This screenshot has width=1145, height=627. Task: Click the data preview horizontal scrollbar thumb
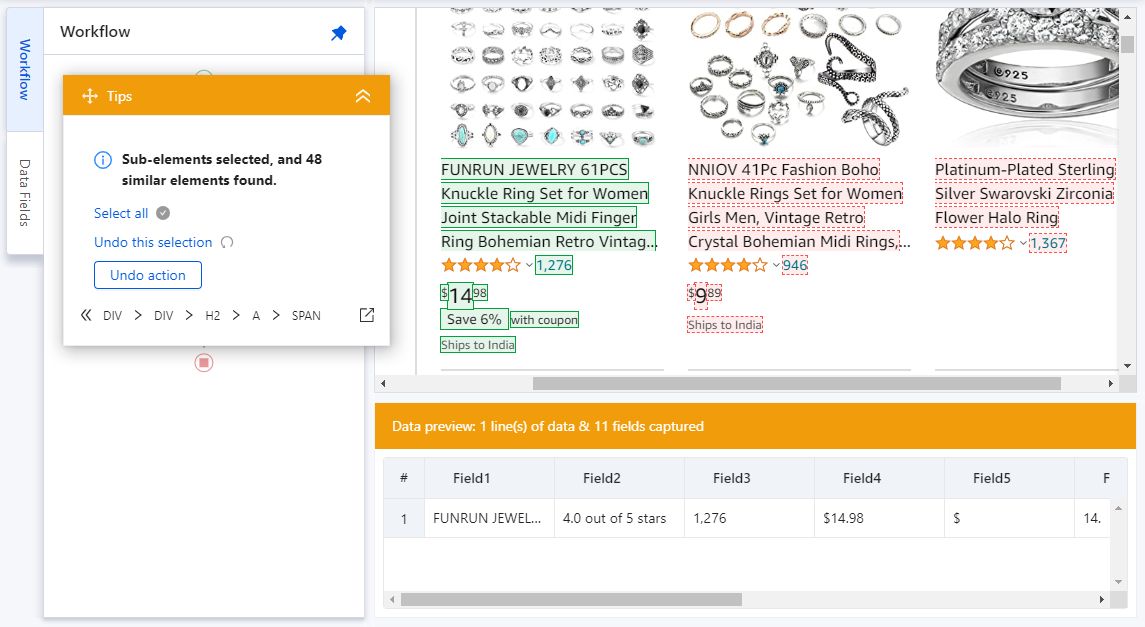pos(571,599)
